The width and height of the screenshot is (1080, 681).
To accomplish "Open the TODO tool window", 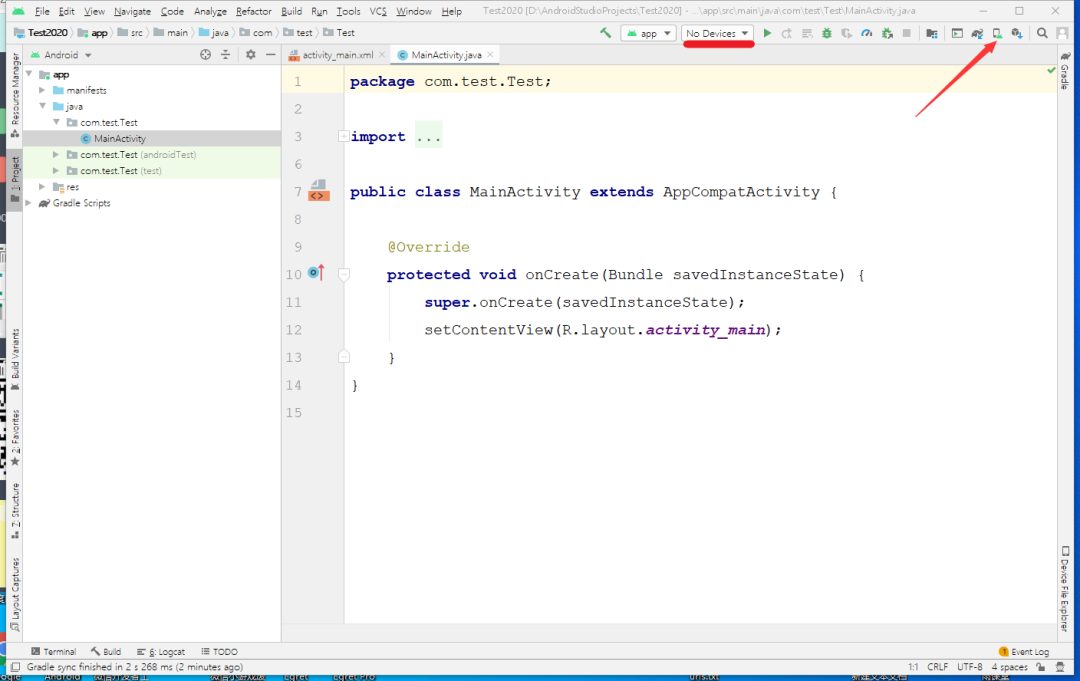I will pos(219,651).
